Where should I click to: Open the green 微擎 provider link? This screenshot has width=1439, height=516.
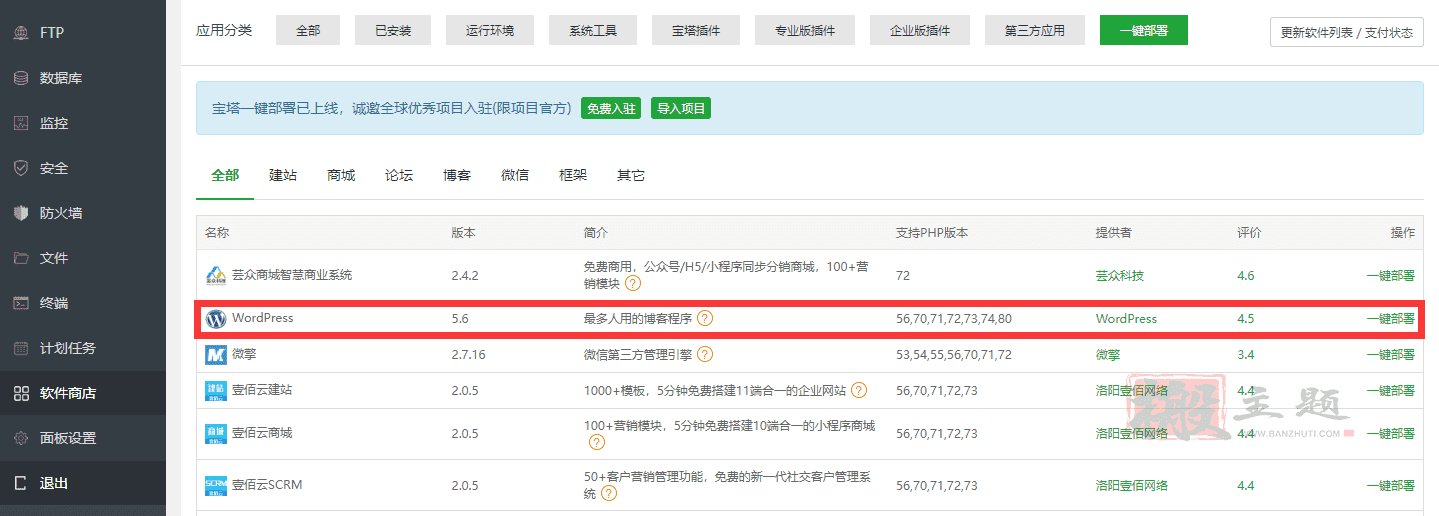click(x=1108, y=355)
